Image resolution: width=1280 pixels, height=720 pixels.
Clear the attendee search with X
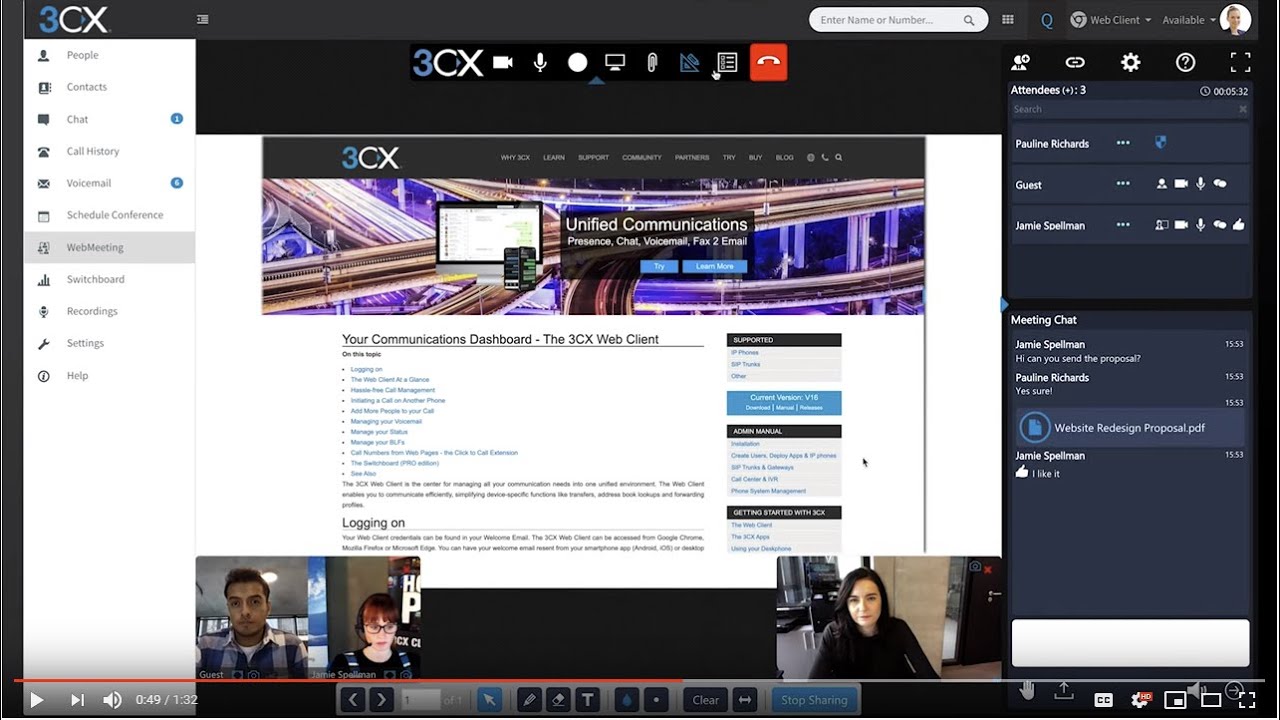[1243, 109]
